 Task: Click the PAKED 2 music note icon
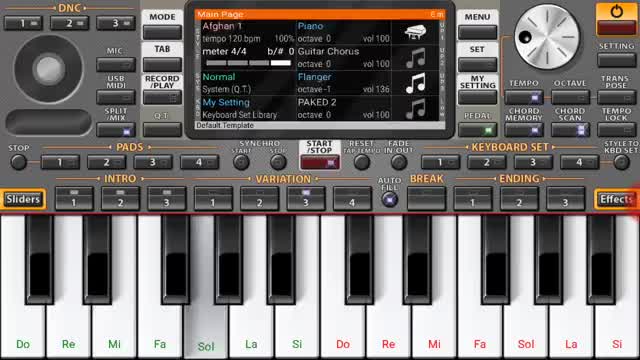[x=416, y=109]
